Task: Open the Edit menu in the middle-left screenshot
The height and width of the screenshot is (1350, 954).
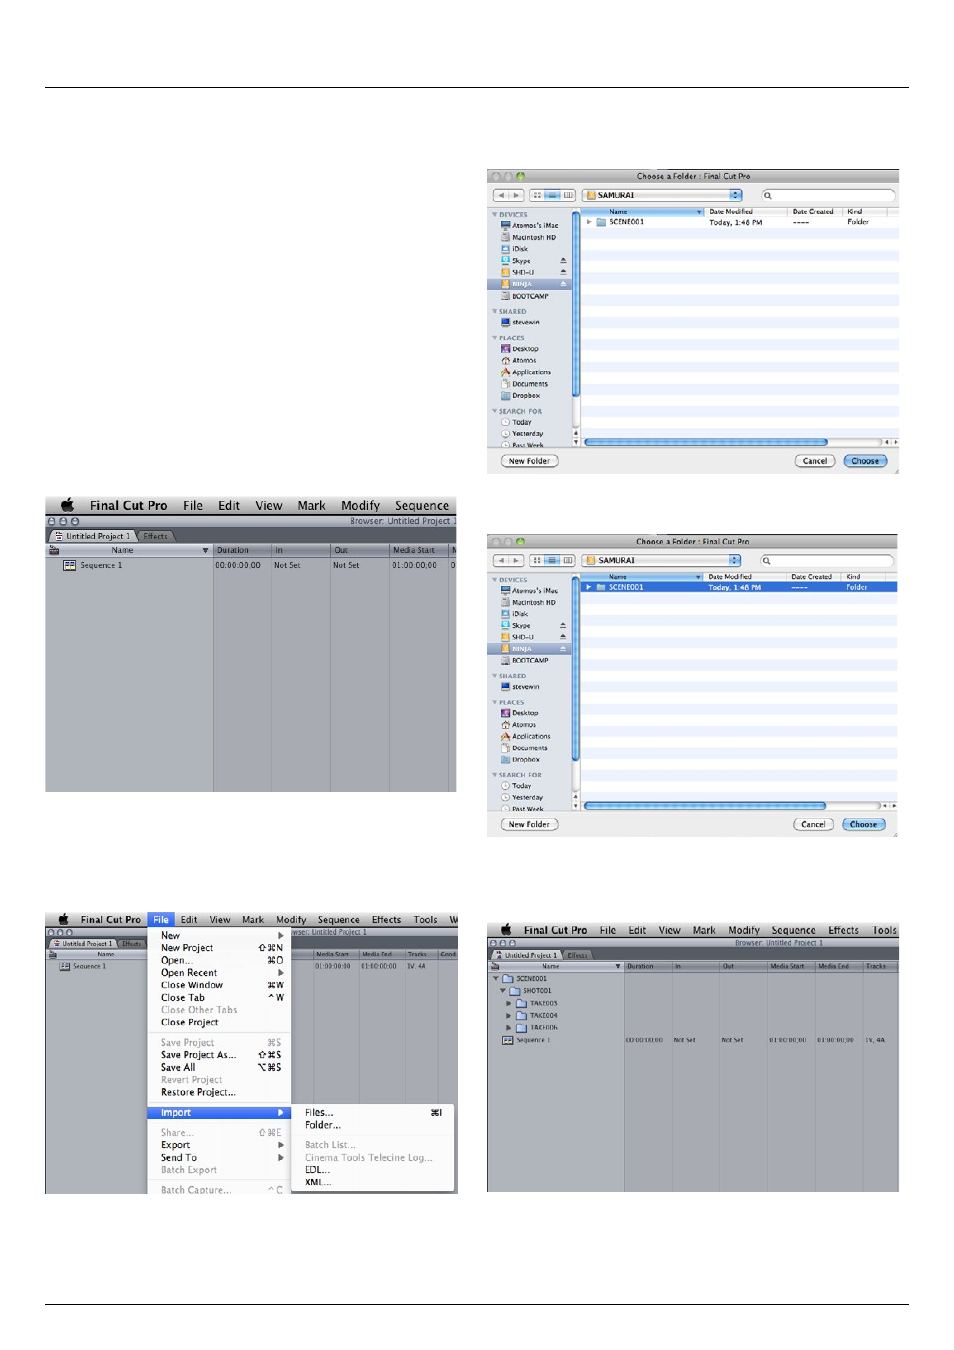Action: pos(229,506)
